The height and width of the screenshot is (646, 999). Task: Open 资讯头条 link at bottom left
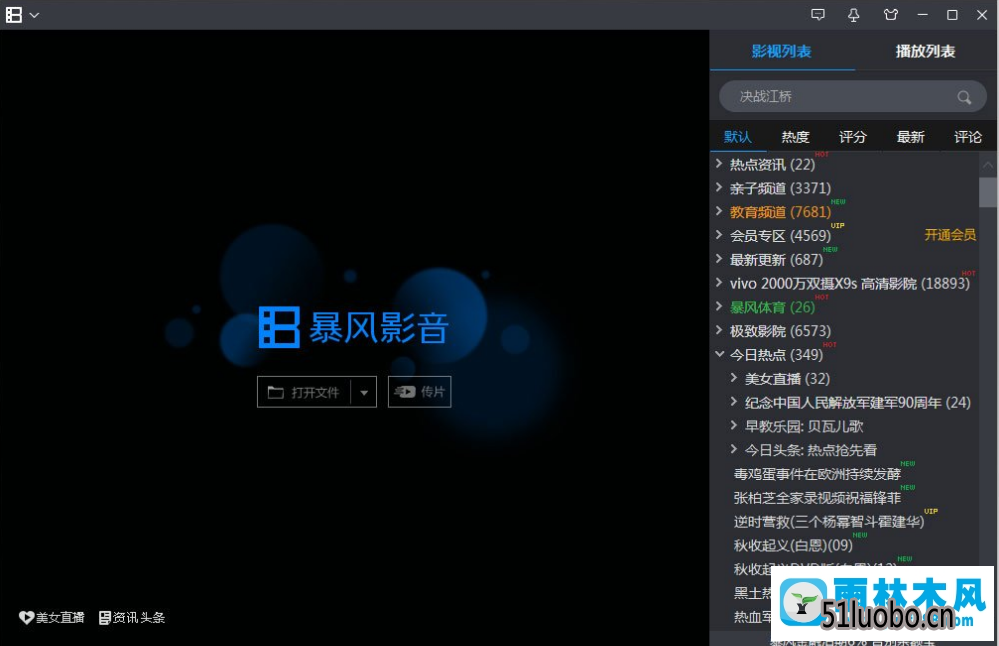pos(139,617)
